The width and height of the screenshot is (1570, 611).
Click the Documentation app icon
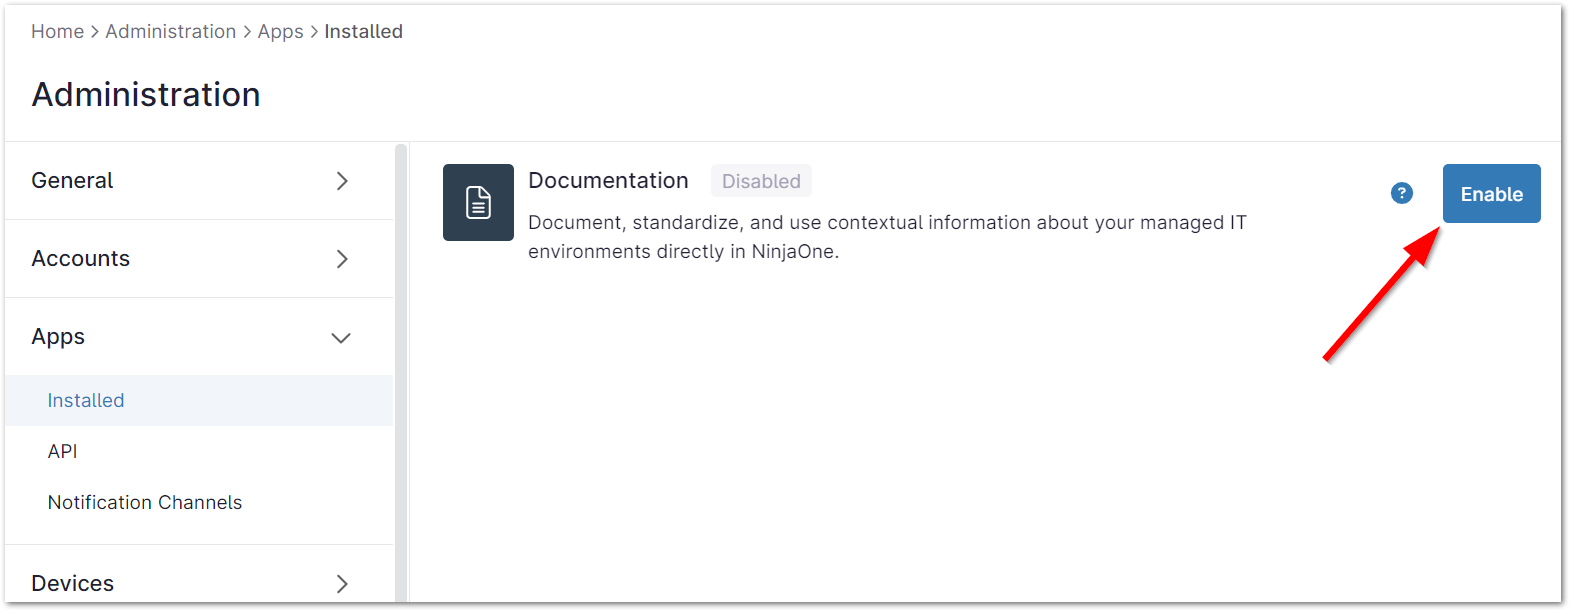(478, 202)
